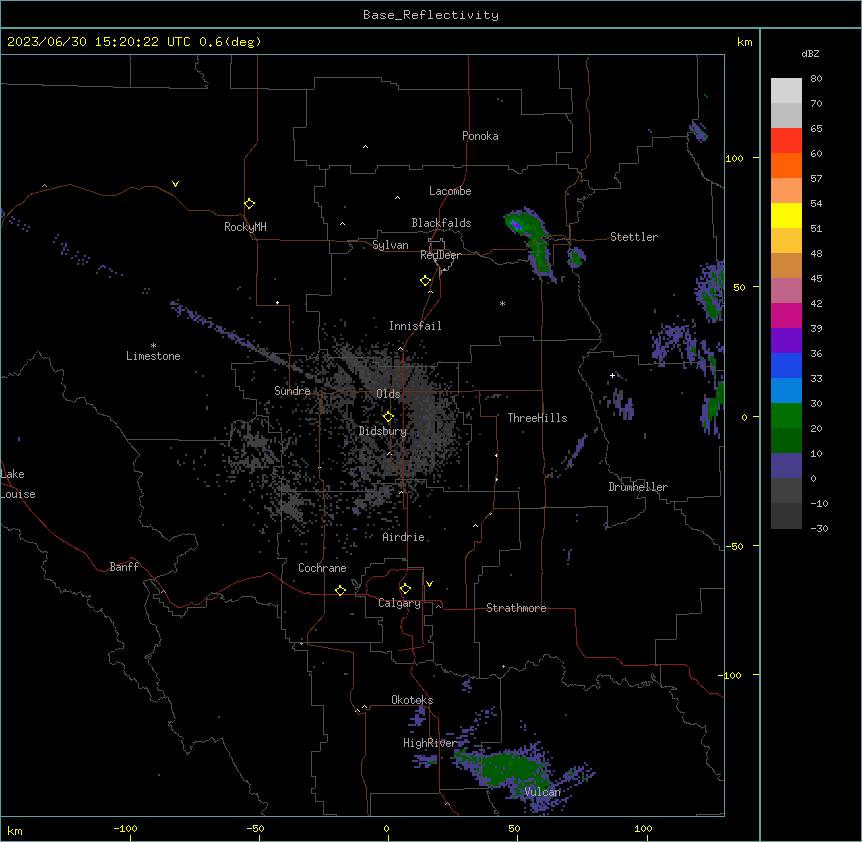Select the green legend swatch between 30 and 20
862x842 pixels.
pos(786,416)
